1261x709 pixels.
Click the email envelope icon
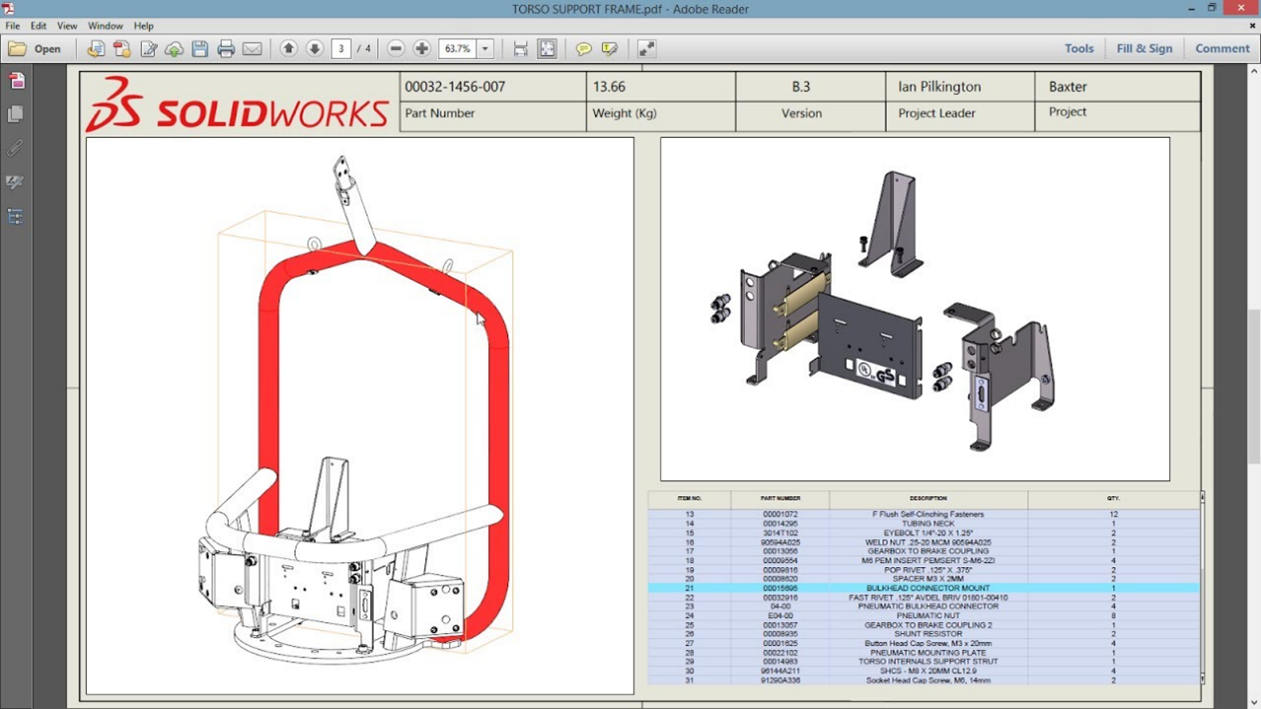(x=252, y=49)
